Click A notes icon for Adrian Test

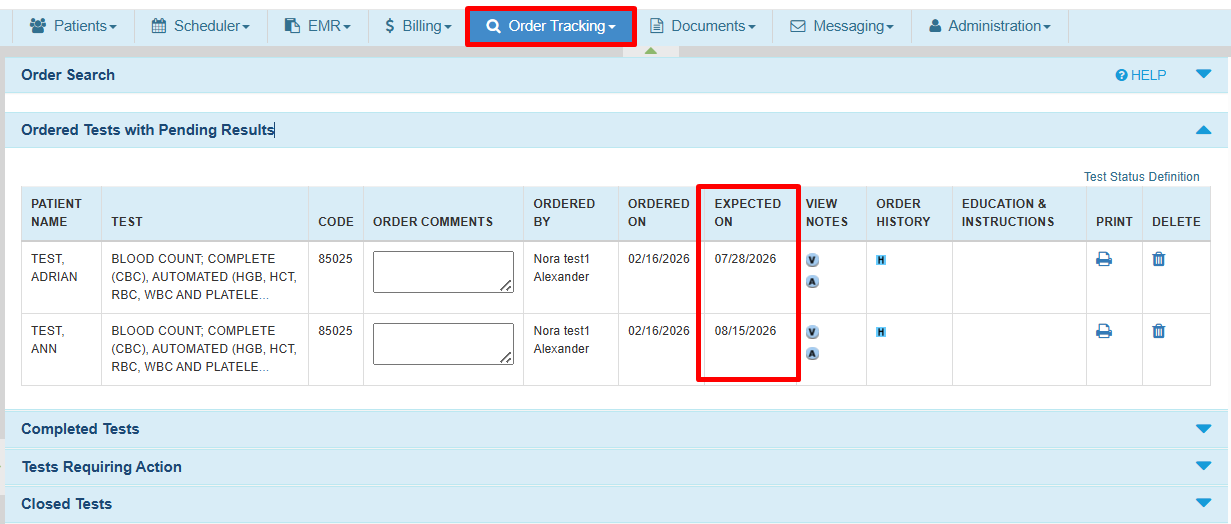812,281
